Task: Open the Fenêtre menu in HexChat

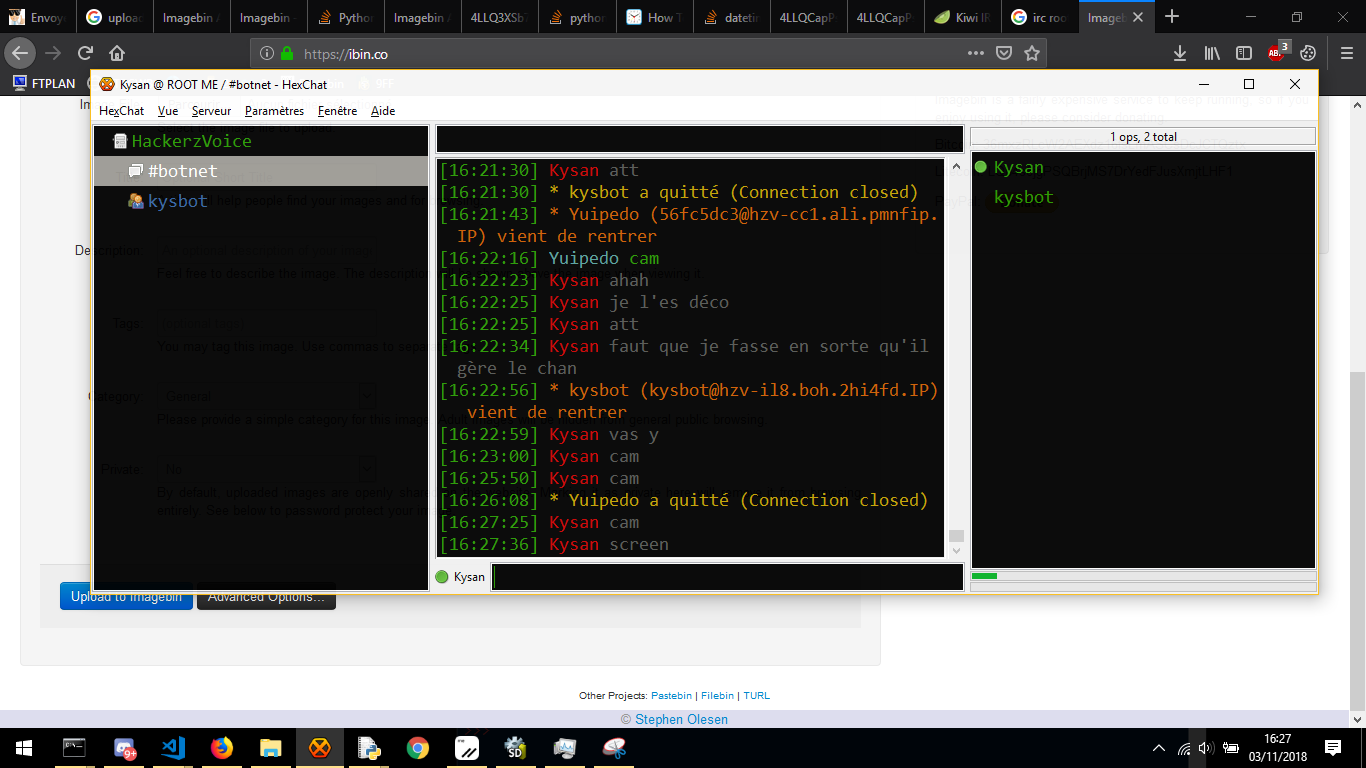Action: point(337,111)
